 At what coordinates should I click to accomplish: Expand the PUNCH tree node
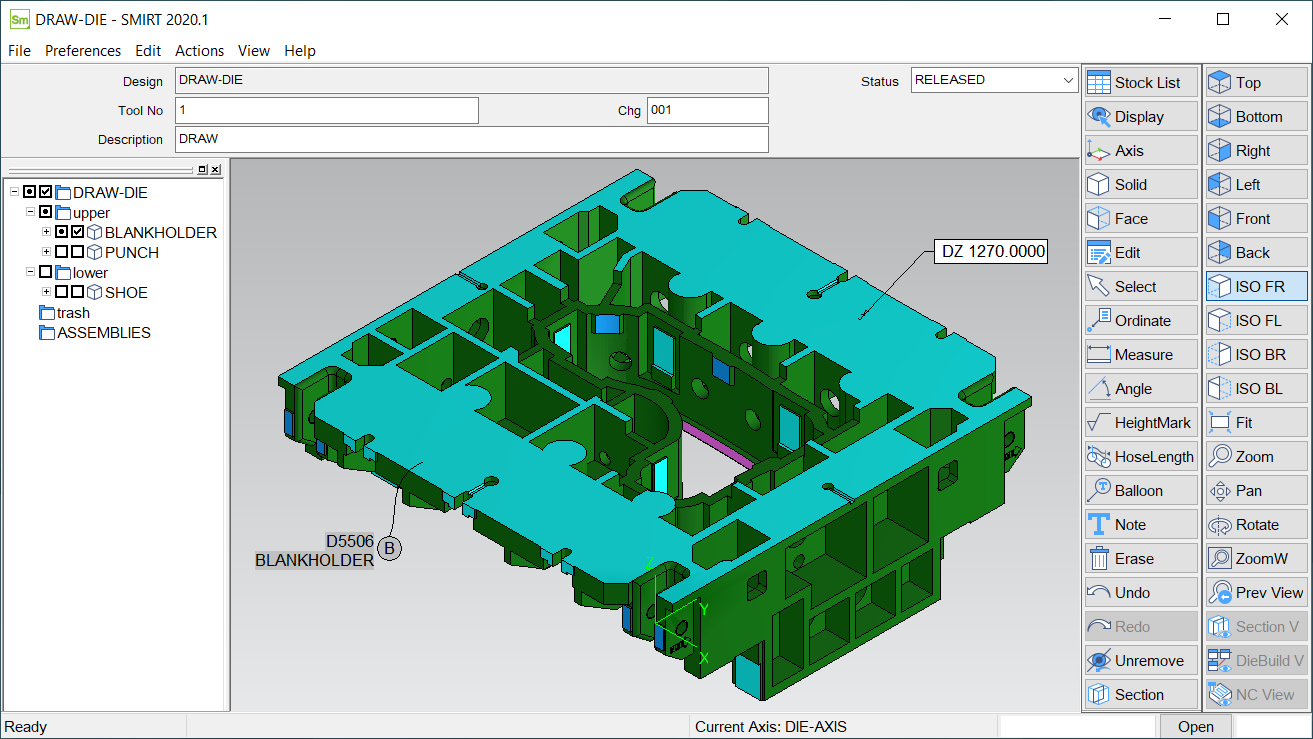click(x=46, y=253)
